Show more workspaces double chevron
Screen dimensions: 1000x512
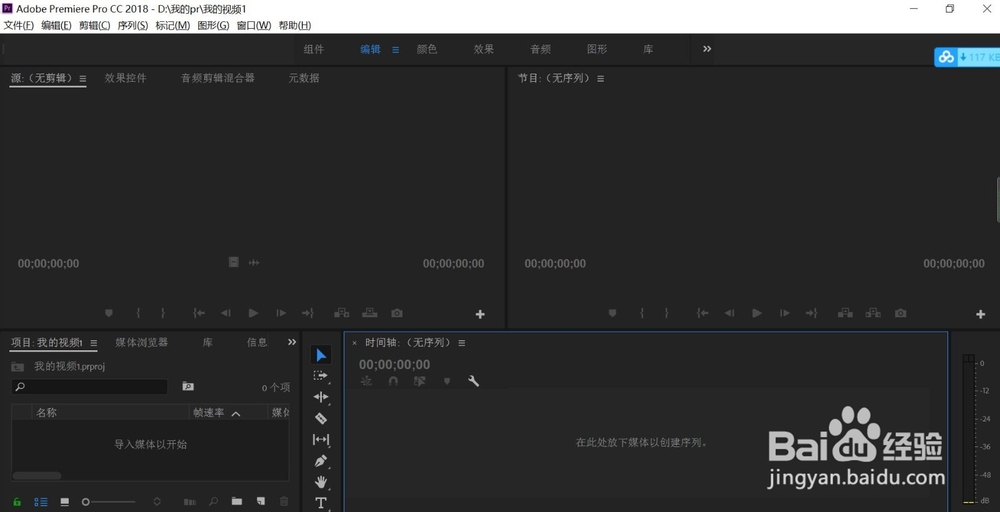[707, 49]
